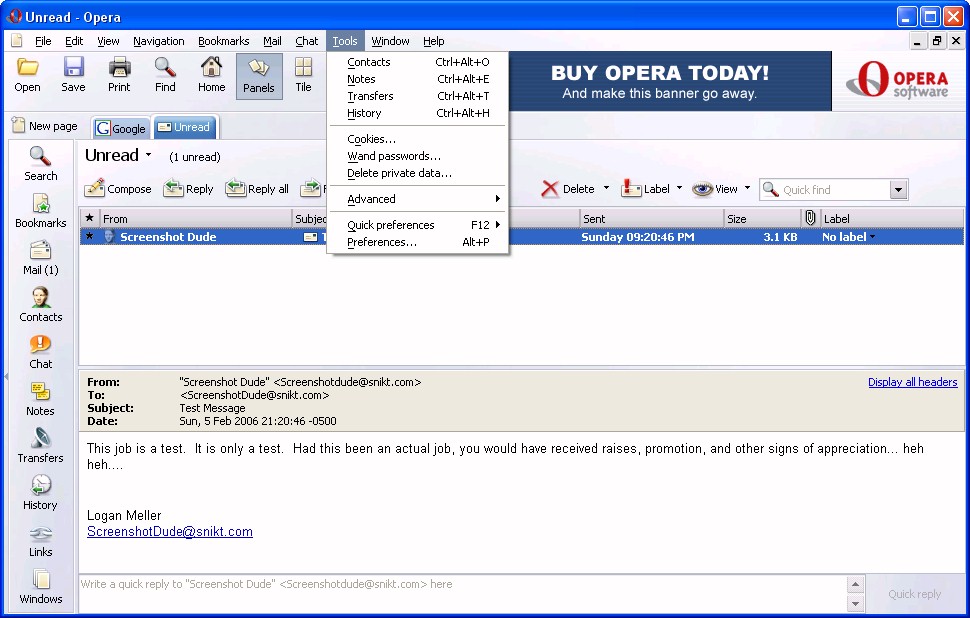This screenshot has width=970, height=618.
Task: Click the Display all headers link
Action: (912, 382)
